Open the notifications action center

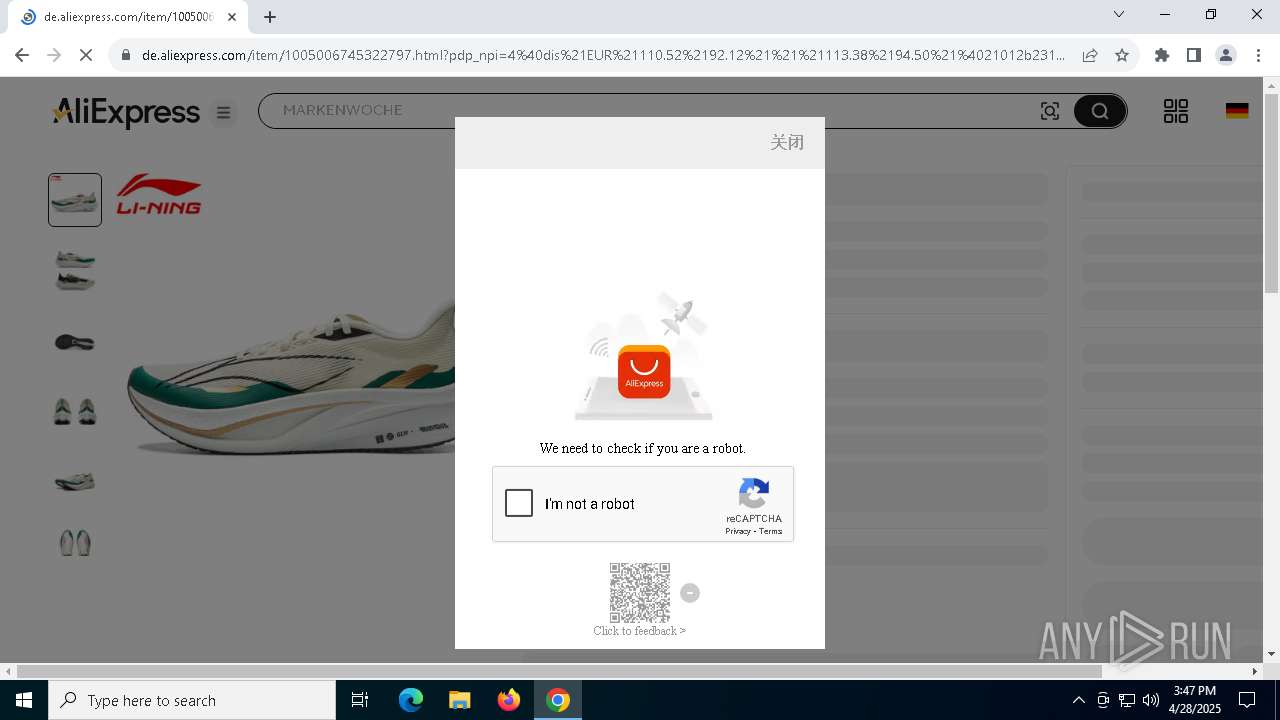point(1247,700)
